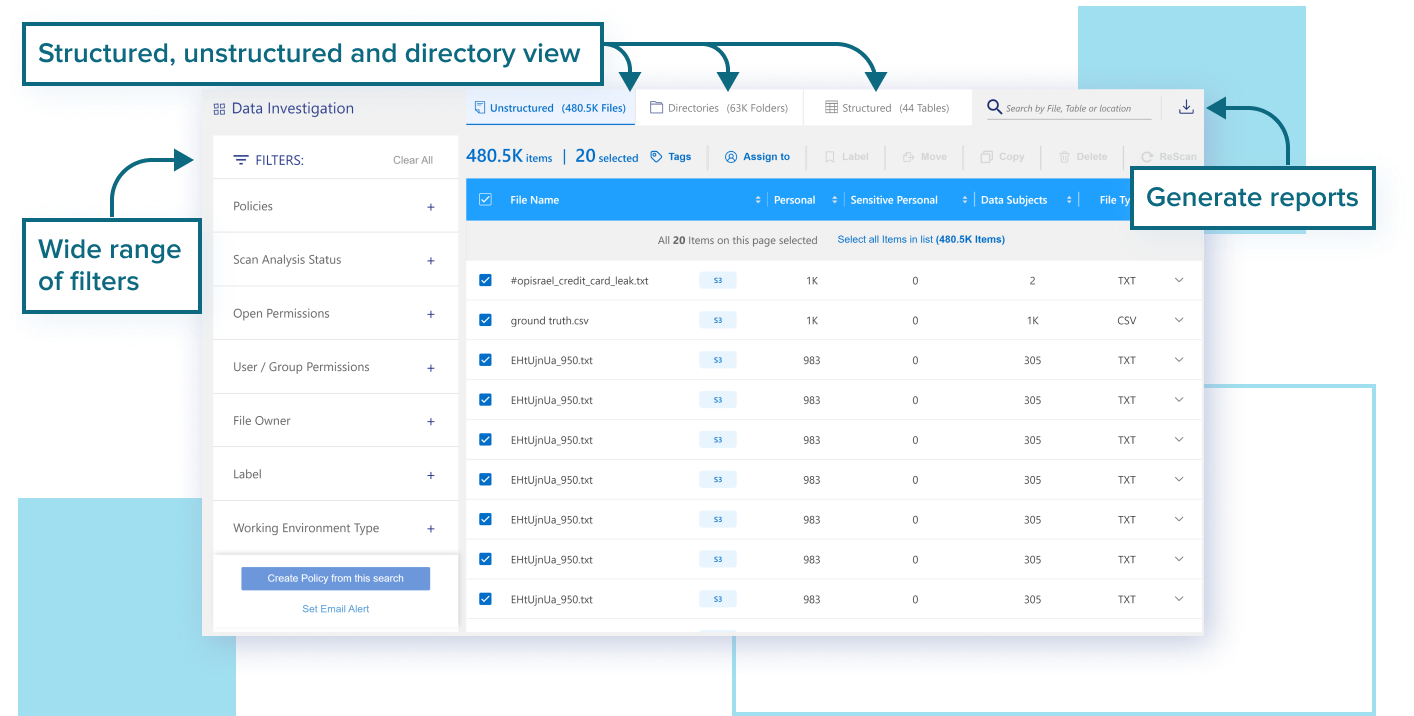Image resolution: width=1414 pixels, height=716 pixels.
Task: Switch to the Structured tab
Action: 886,108
